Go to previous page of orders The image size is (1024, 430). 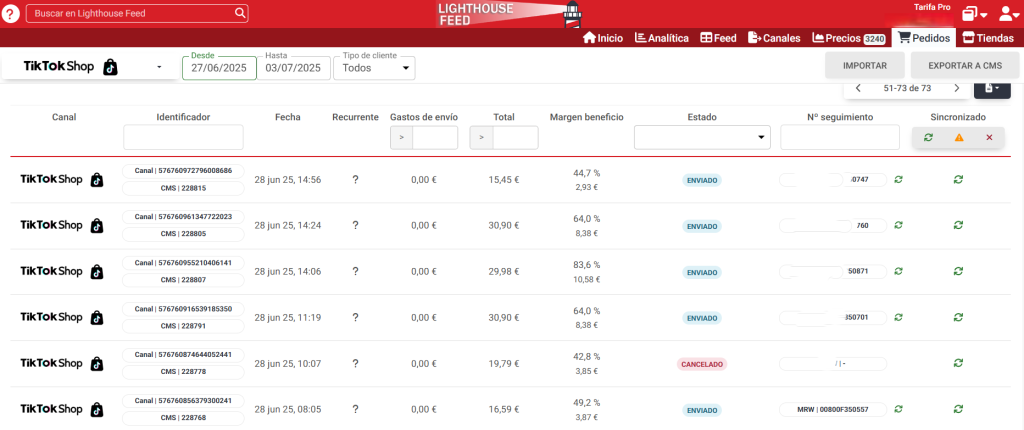point(858,88)
